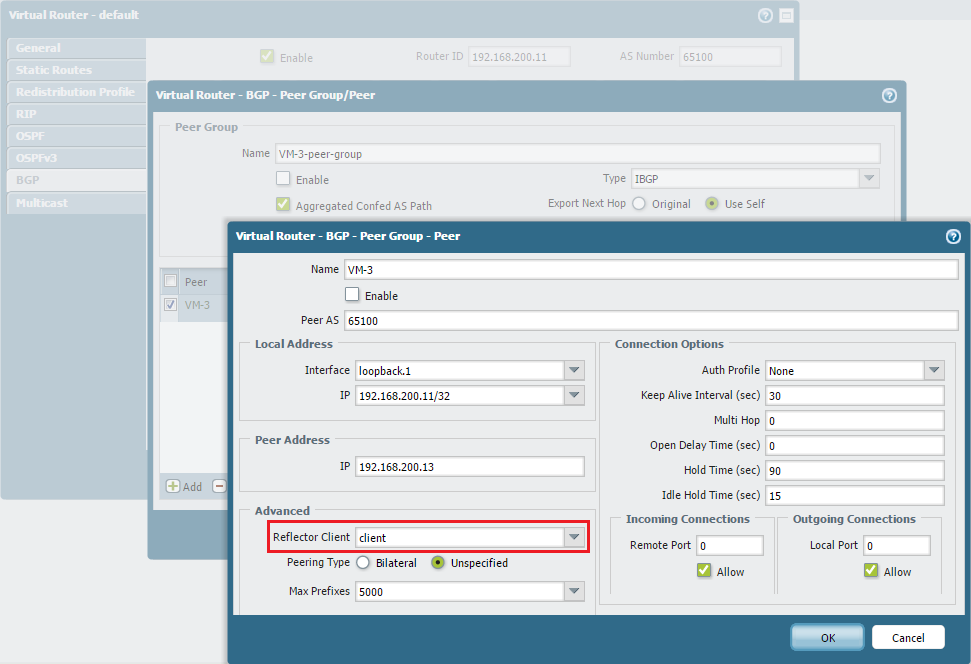971x664 pixels.
Task: Toggle Allow under Incoming Connections
Action: tap(704, 571)
